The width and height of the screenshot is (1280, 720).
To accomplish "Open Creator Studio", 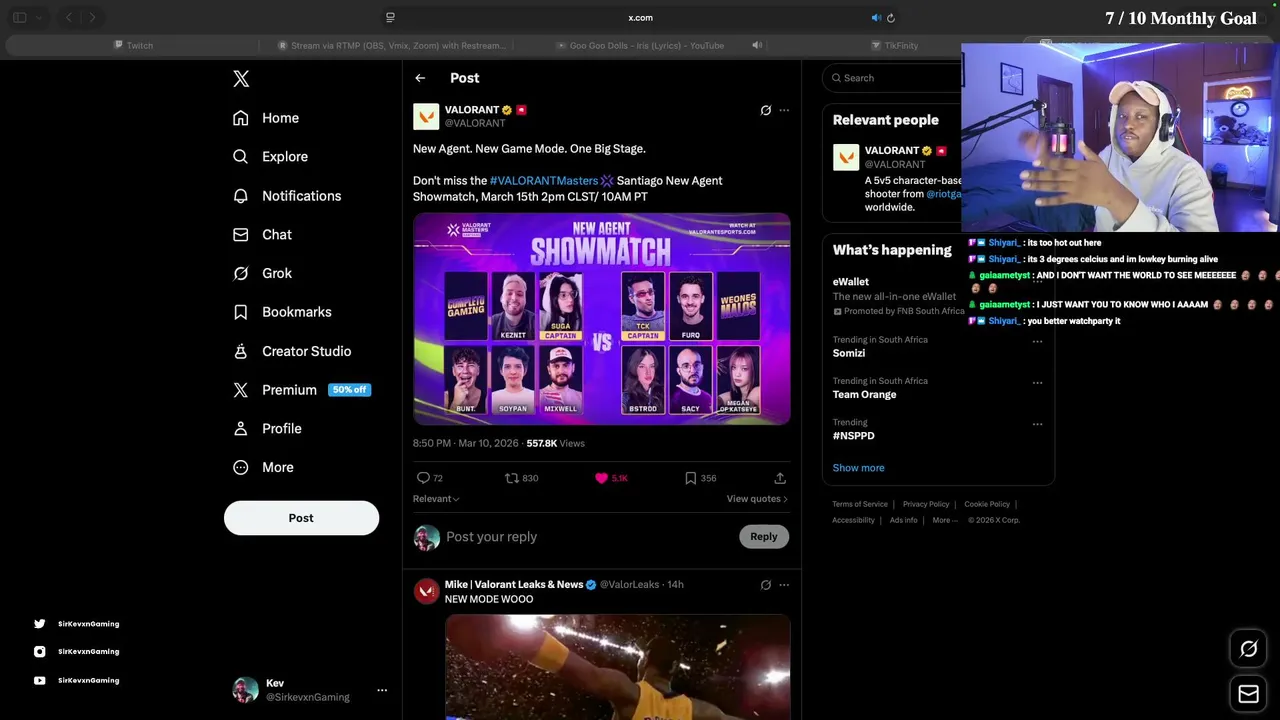I will pyautogui.click(x=292, y=351).
